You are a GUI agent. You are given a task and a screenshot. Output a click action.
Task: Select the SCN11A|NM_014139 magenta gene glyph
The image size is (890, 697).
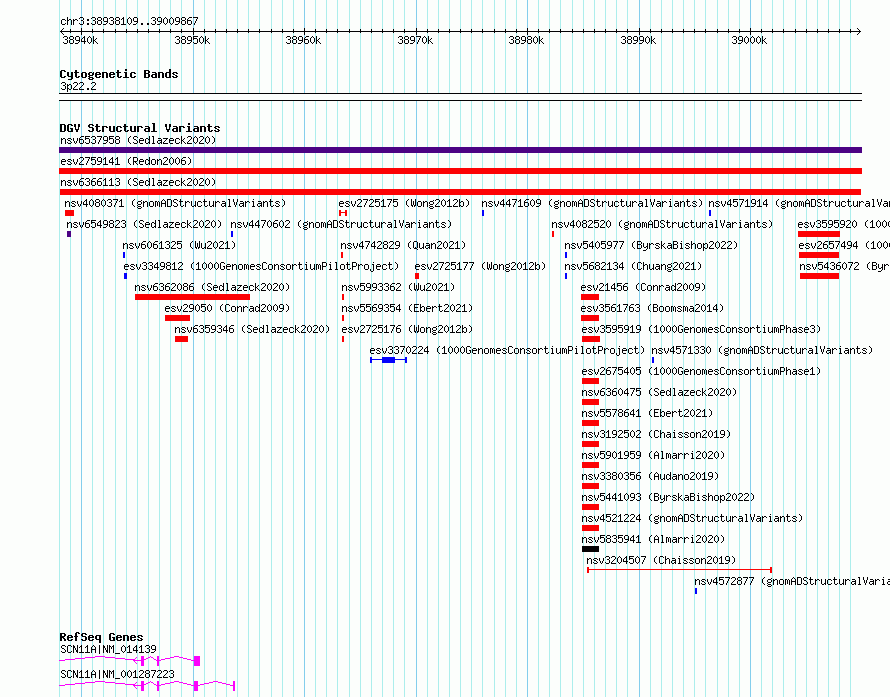129,660
